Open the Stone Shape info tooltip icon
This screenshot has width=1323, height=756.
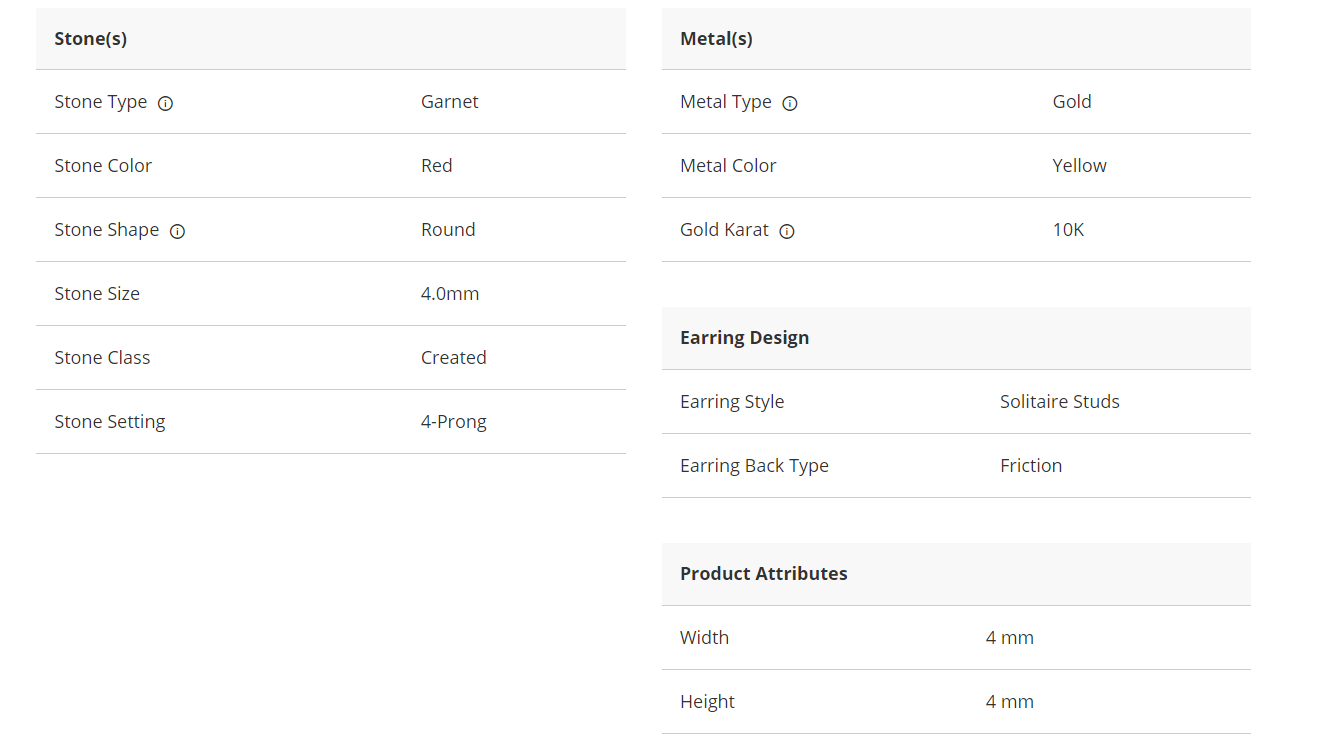[x=177, y=231]
